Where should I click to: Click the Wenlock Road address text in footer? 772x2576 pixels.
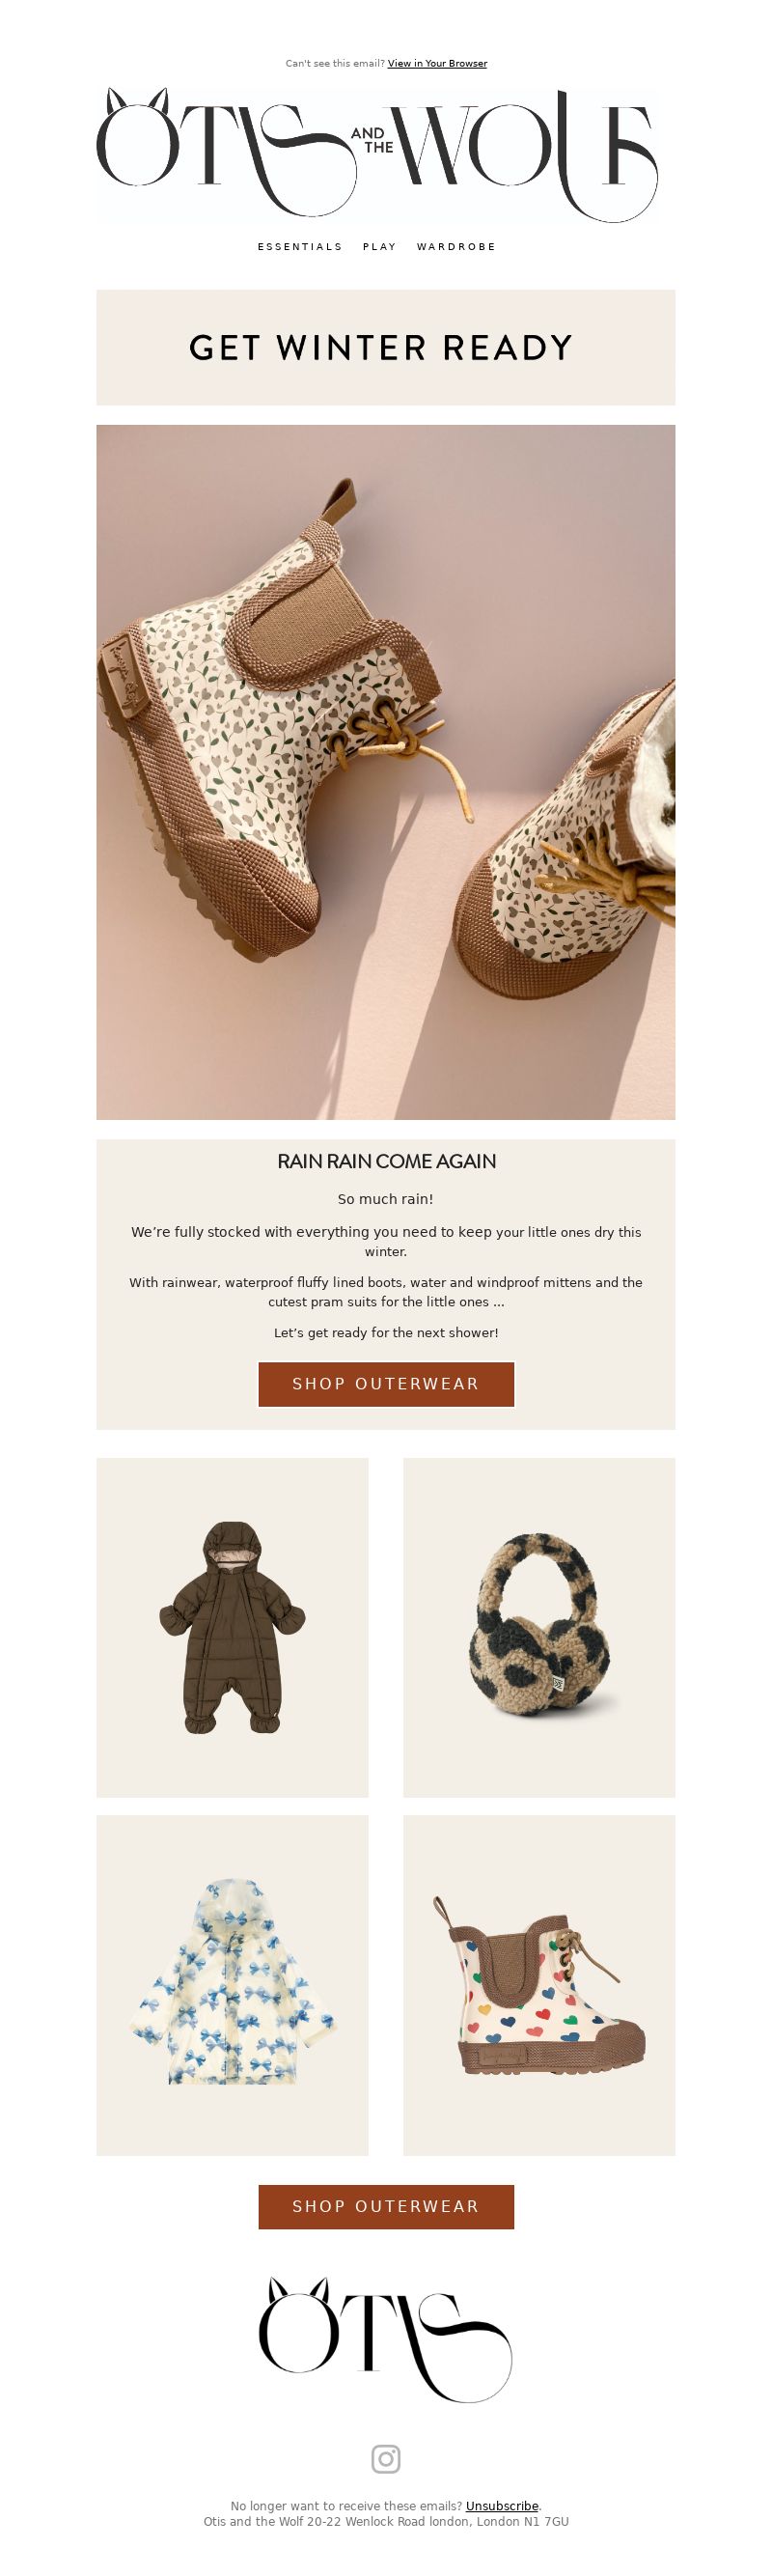point(386,2522)
